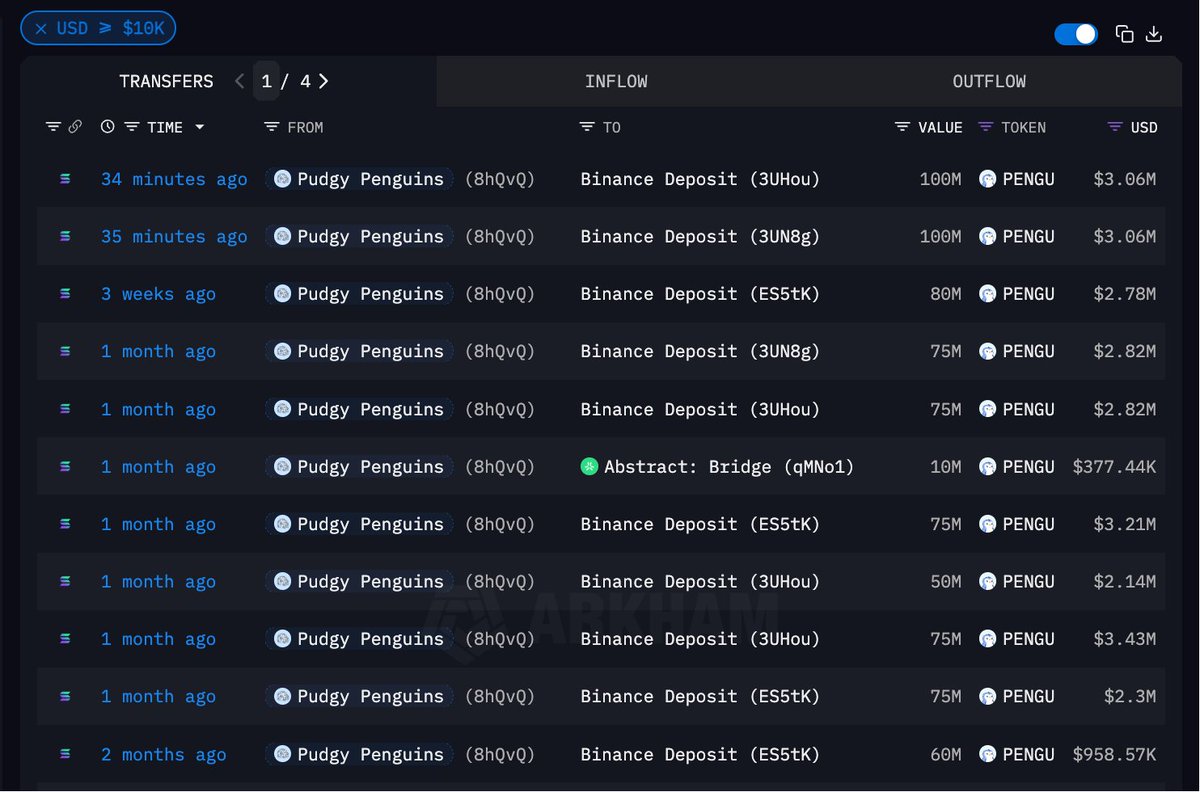Open Binance Deposit (3UN8g) in 35 minutes row

700,236
